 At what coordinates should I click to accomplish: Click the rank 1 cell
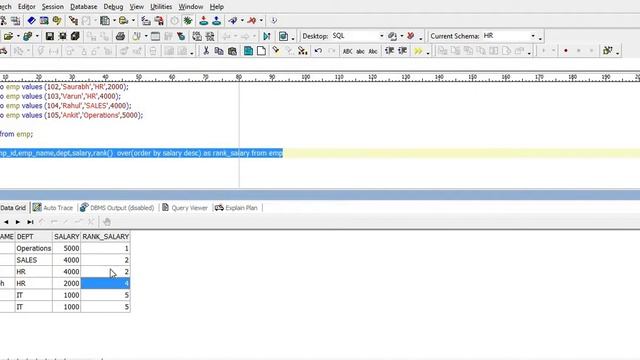[106, 248]
